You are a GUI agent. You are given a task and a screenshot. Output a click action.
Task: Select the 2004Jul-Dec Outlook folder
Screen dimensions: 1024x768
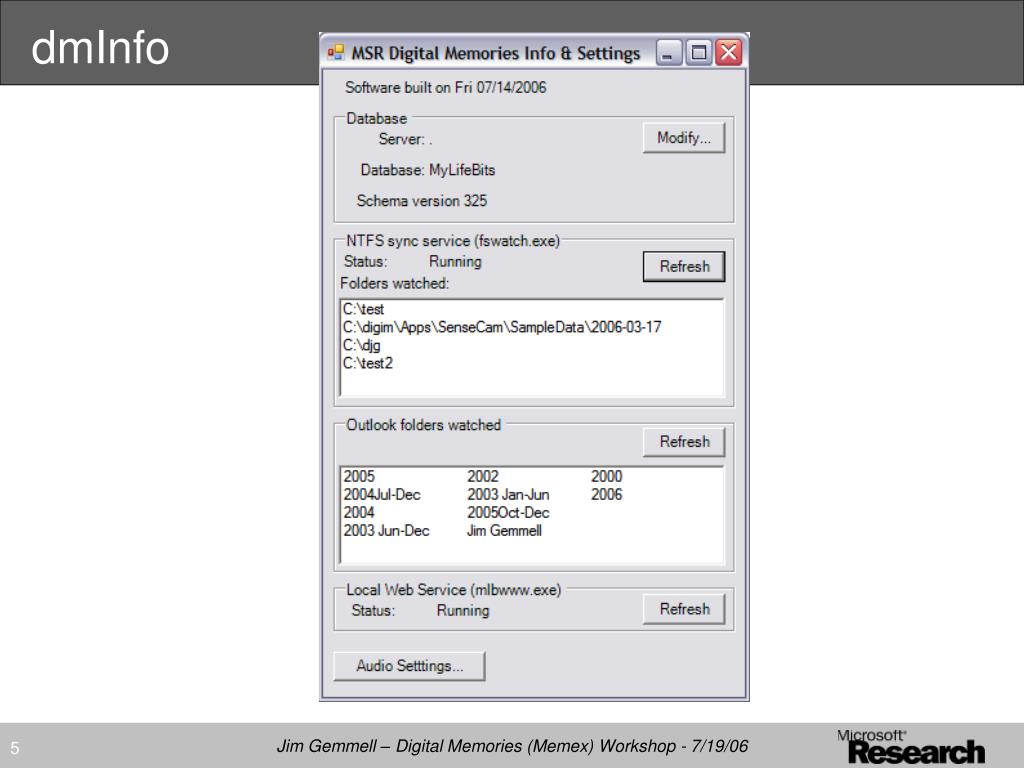382,495
